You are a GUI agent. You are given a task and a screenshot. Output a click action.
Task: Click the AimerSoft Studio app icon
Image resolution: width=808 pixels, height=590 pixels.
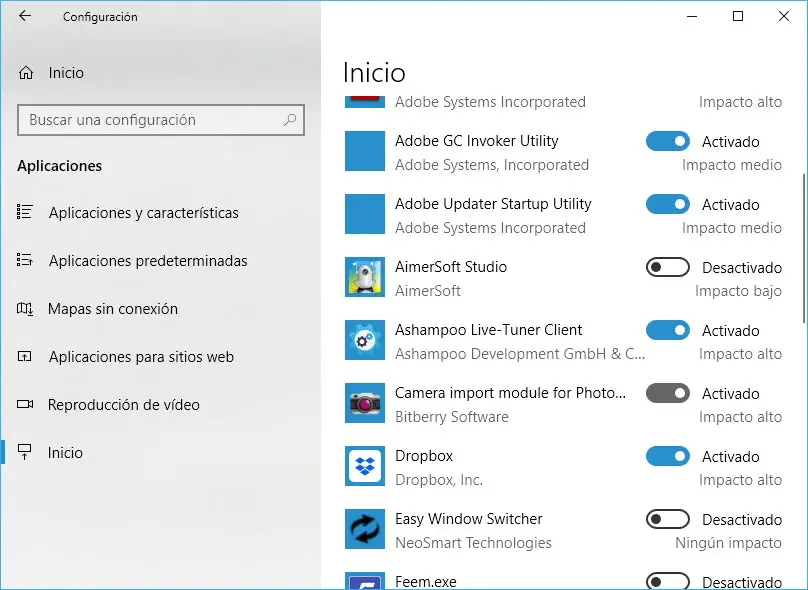365,277
